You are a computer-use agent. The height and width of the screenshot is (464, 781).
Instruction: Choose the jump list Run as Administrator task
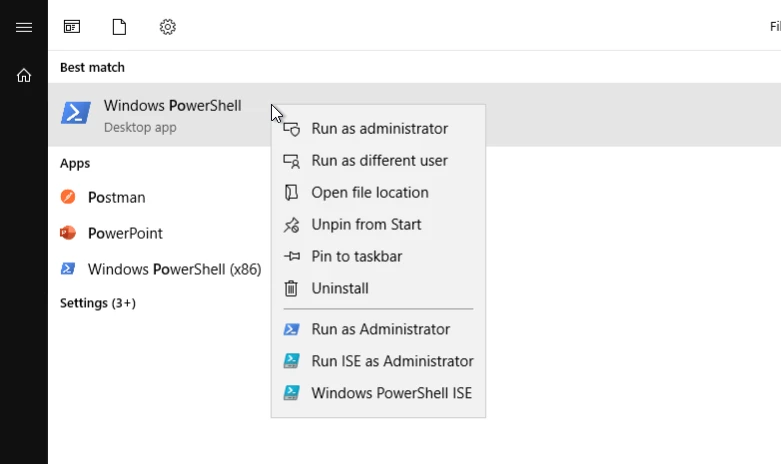[379, 329]
